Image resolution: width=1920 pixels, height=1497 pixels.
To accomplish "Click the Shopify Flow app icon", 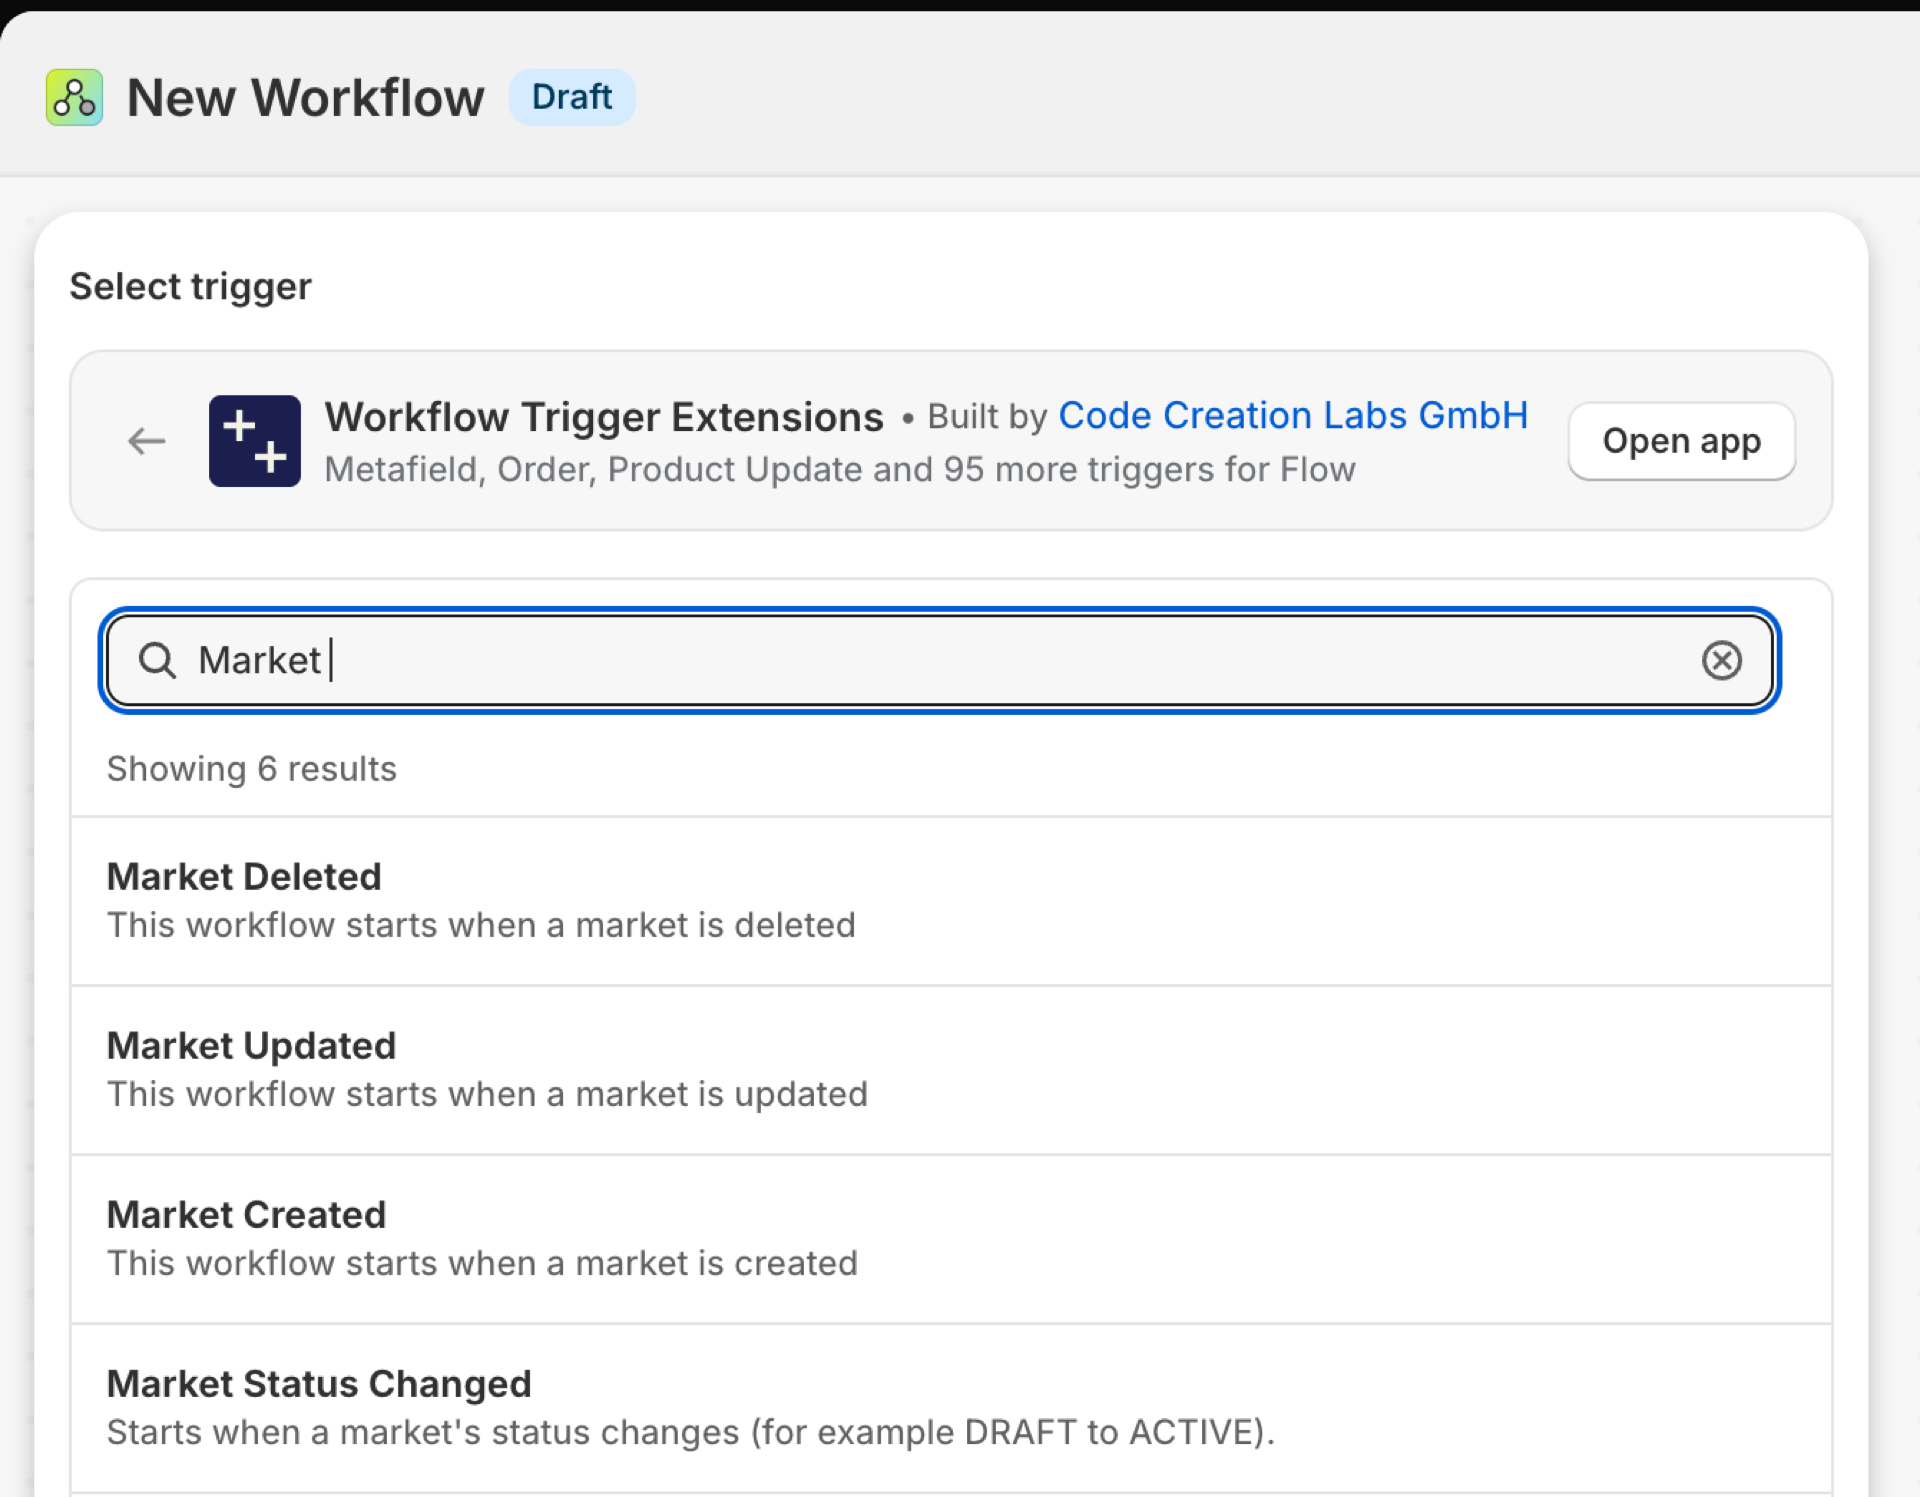I will pyautogui.click(x=74, y=97).
